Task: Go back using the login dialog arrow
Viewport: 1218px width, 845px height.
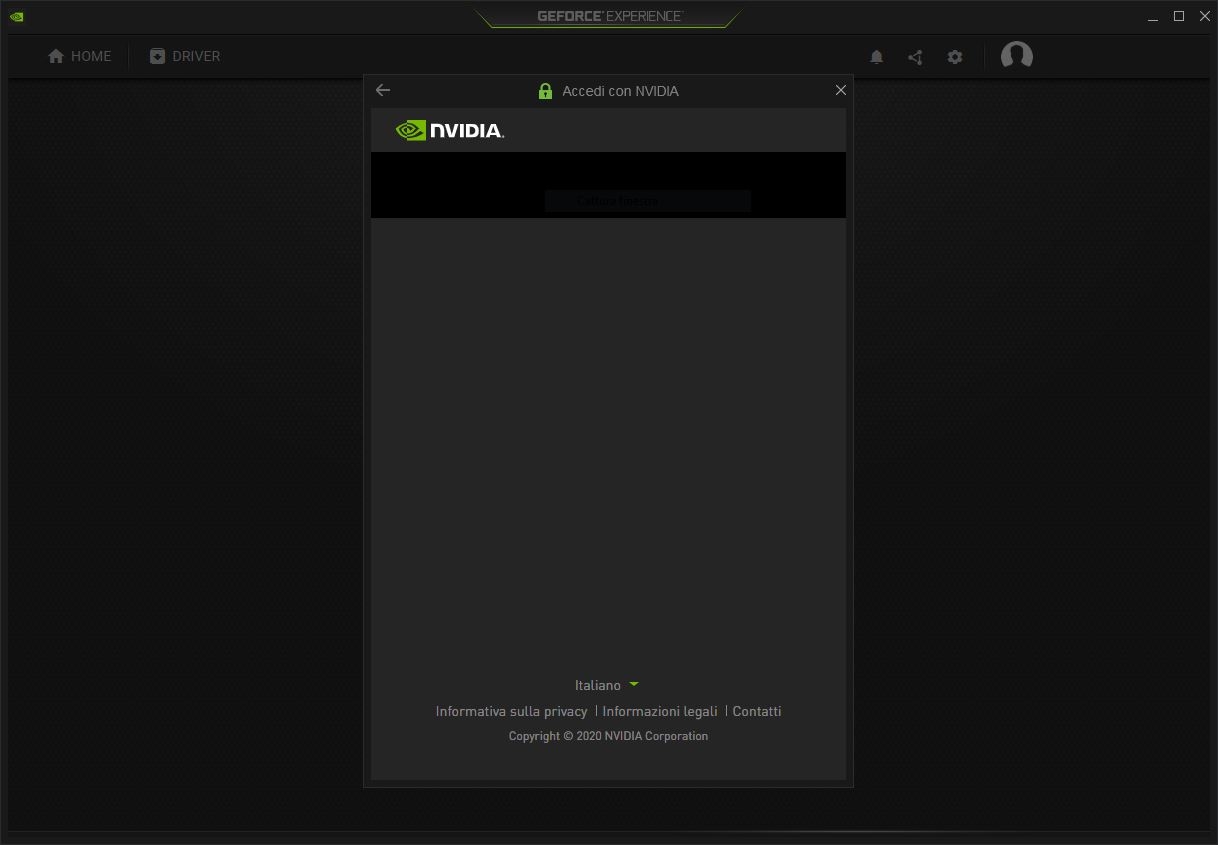Action: (383, 90)
